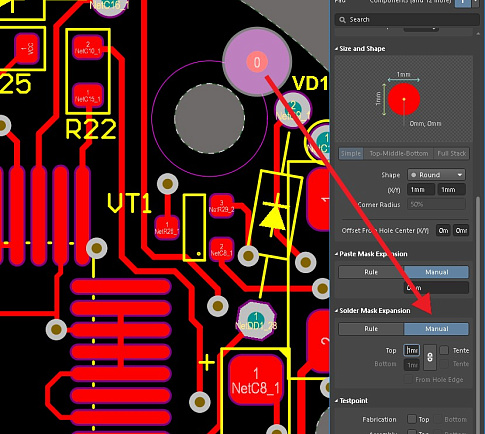The height and width of the screenshot is (434, 485).
Task: Click the blue filter button at panel top
Action: [x=463, y=2]
